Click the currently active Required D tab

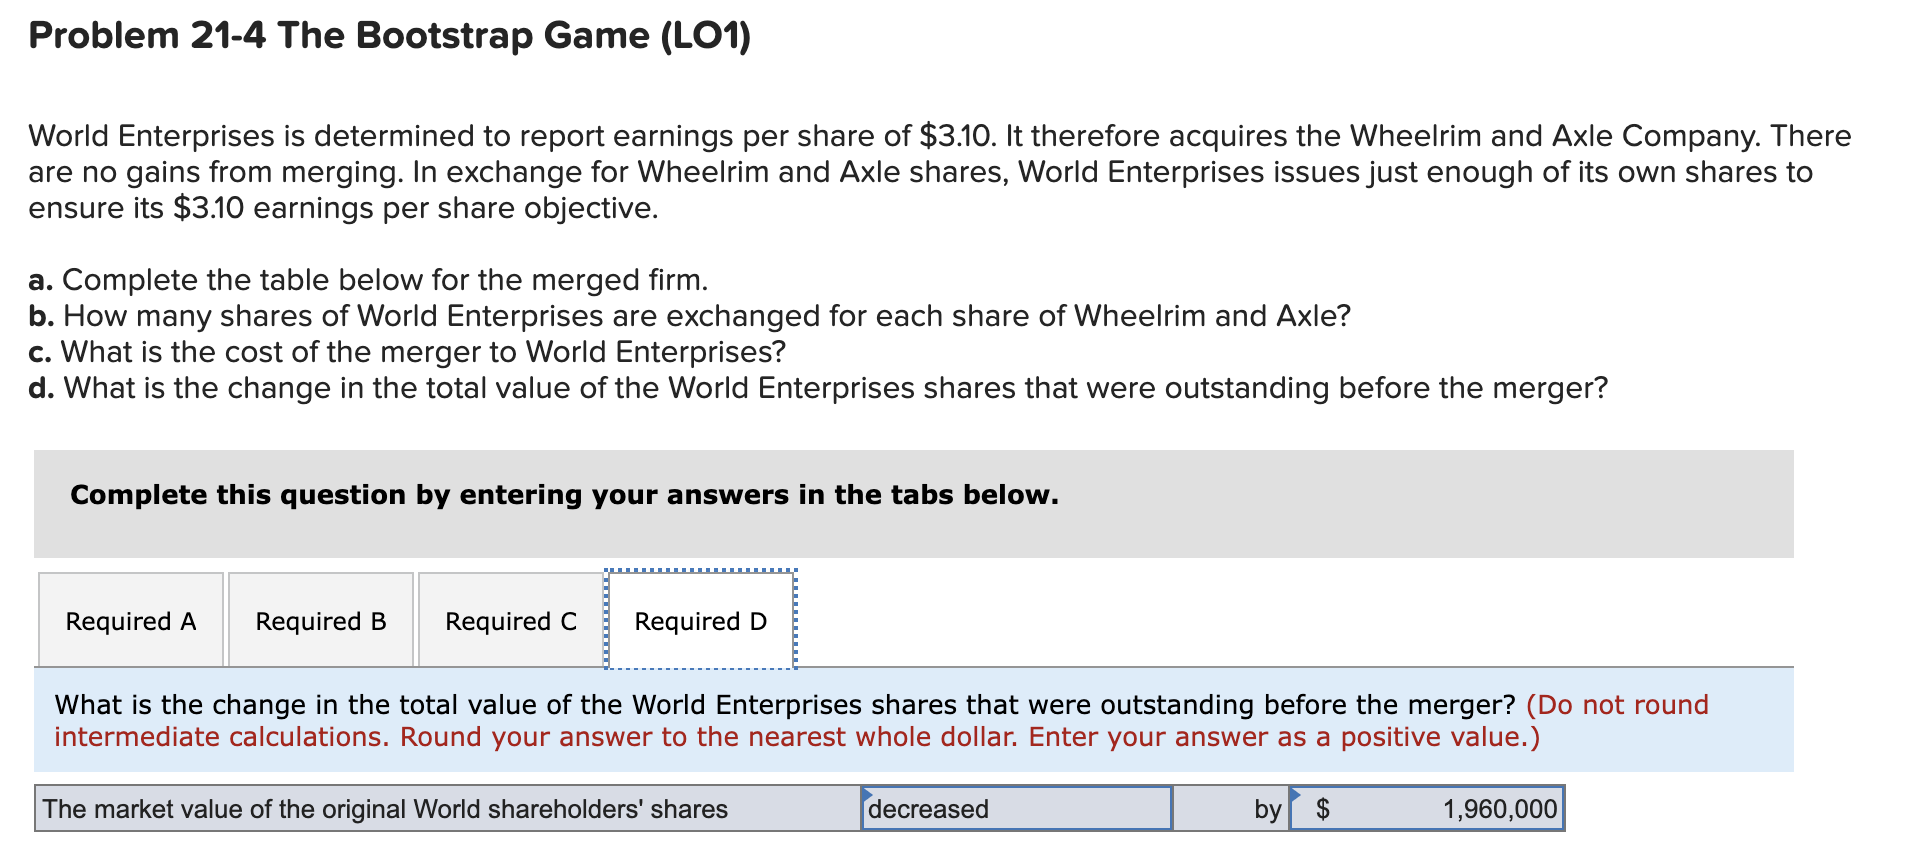[x=700, y=620]
